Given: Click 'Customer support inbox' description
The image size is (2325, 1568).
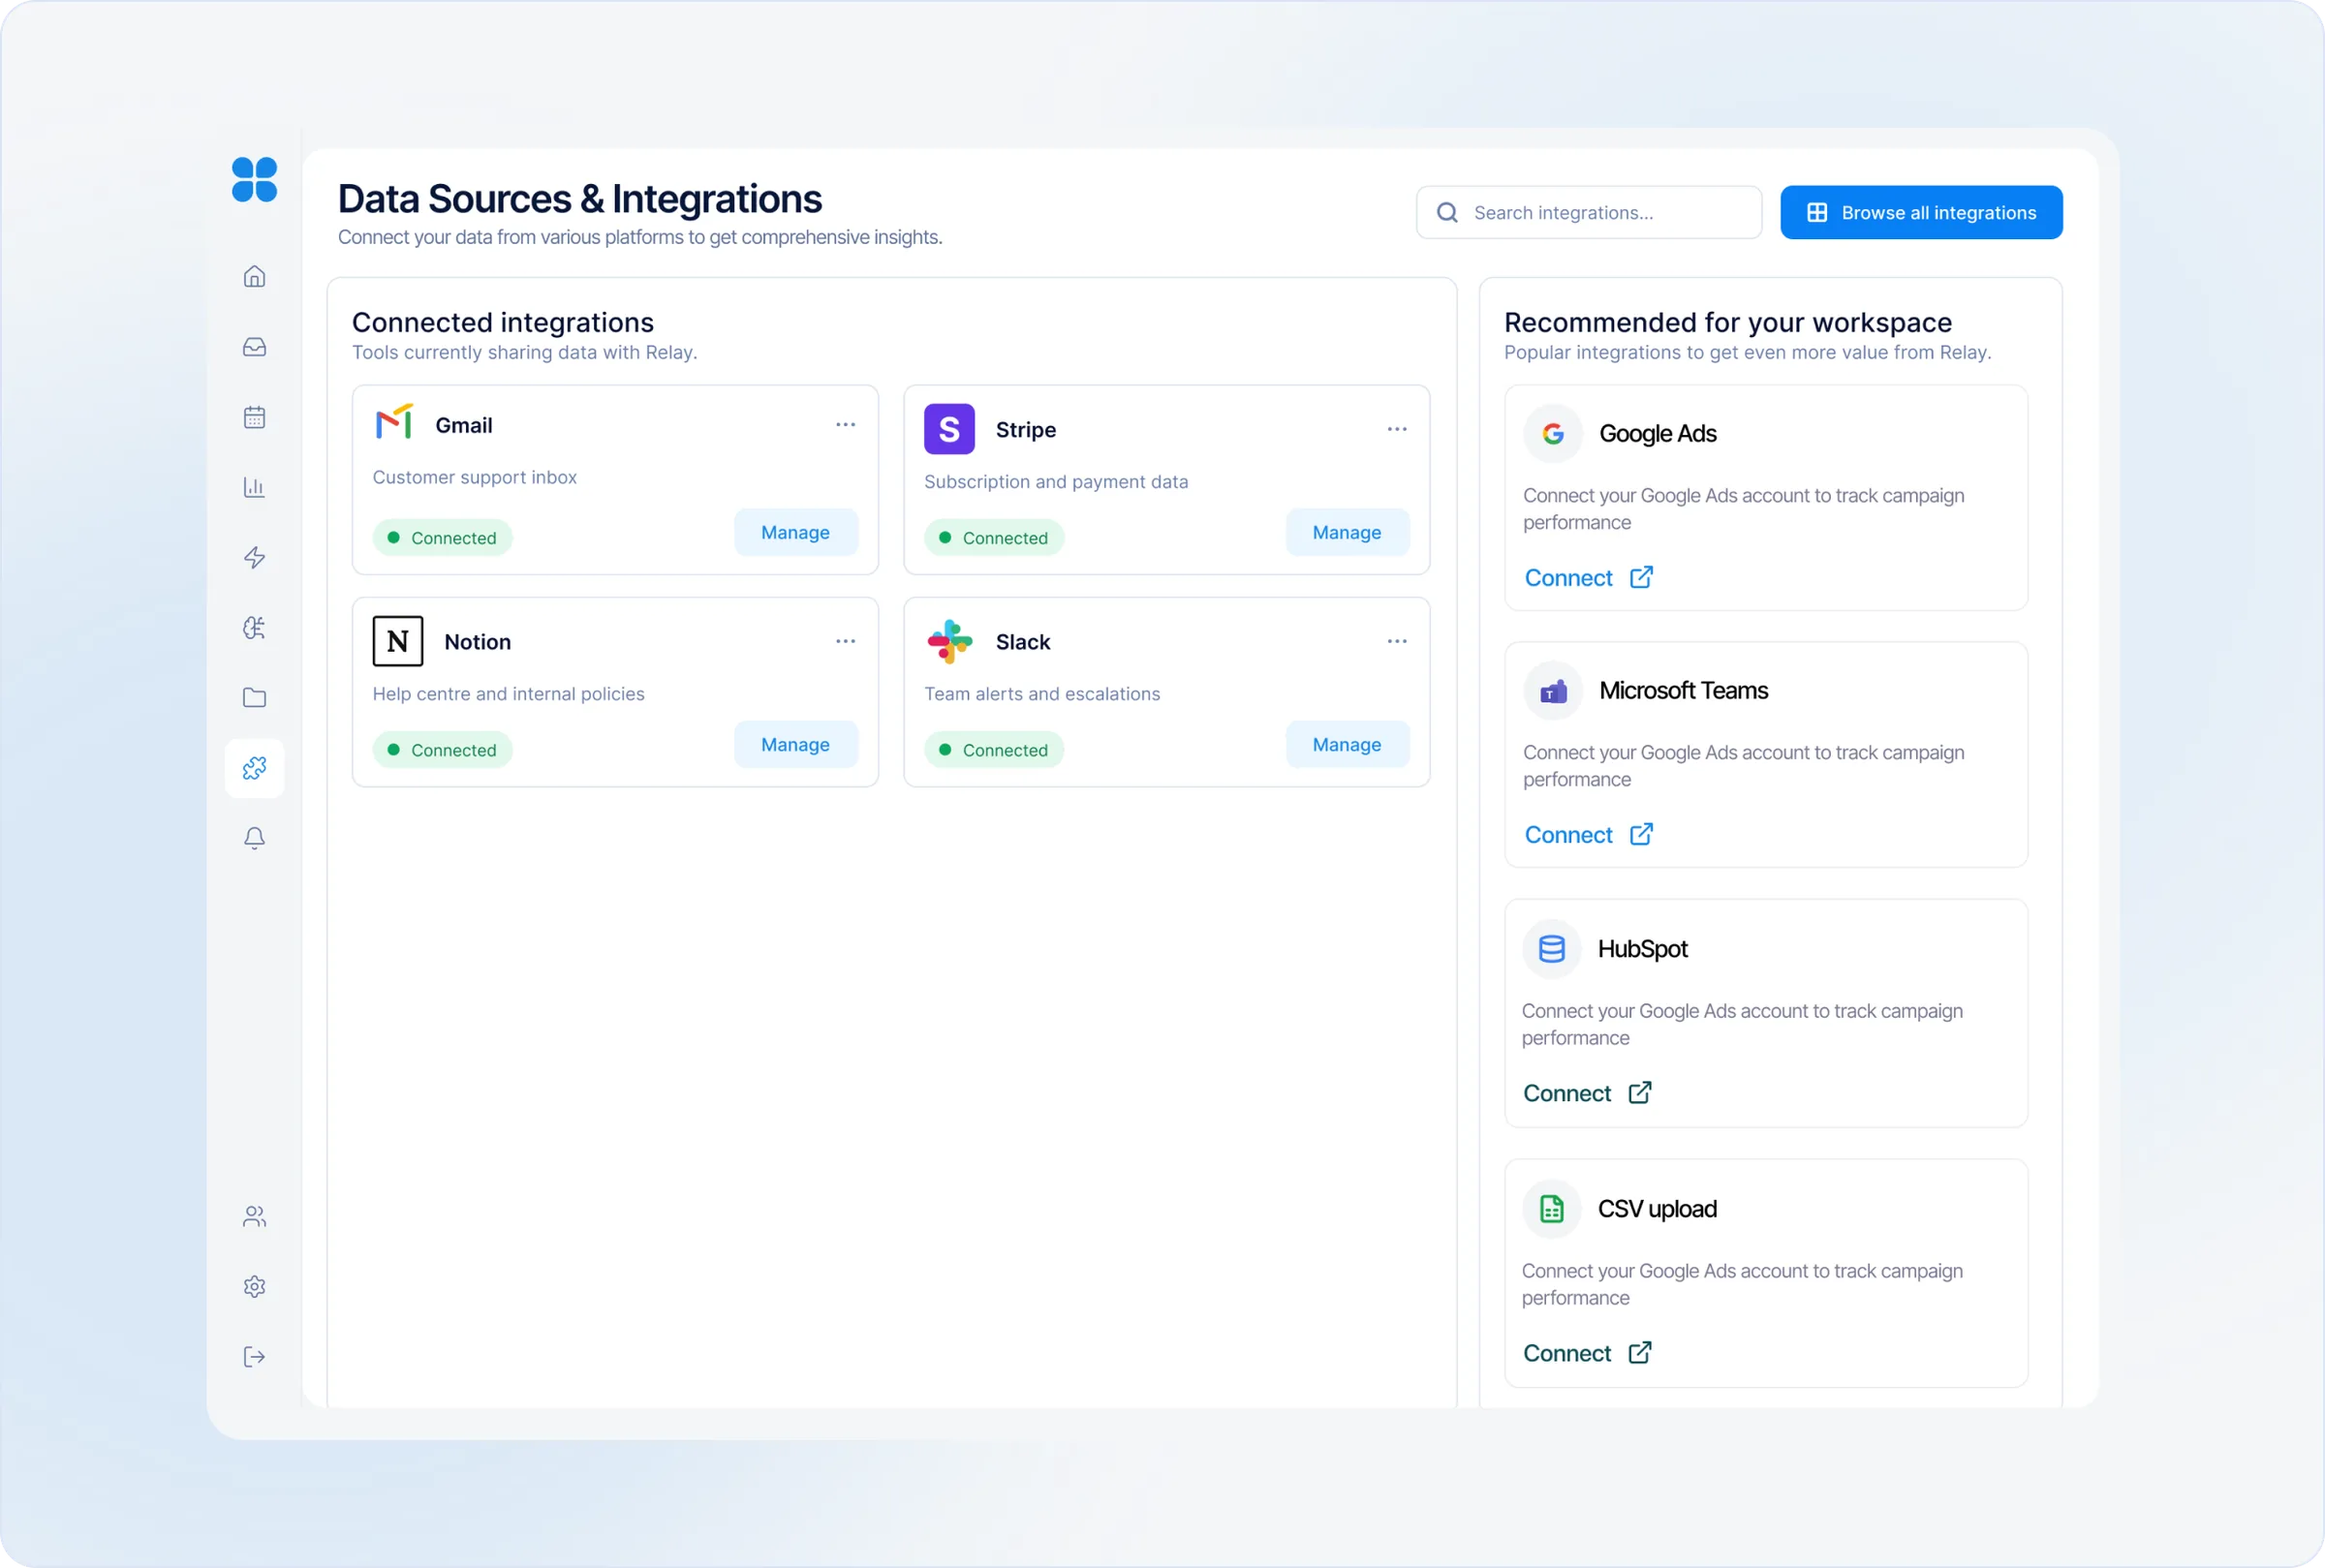Looking at the screenshot, I should (474, 477).
